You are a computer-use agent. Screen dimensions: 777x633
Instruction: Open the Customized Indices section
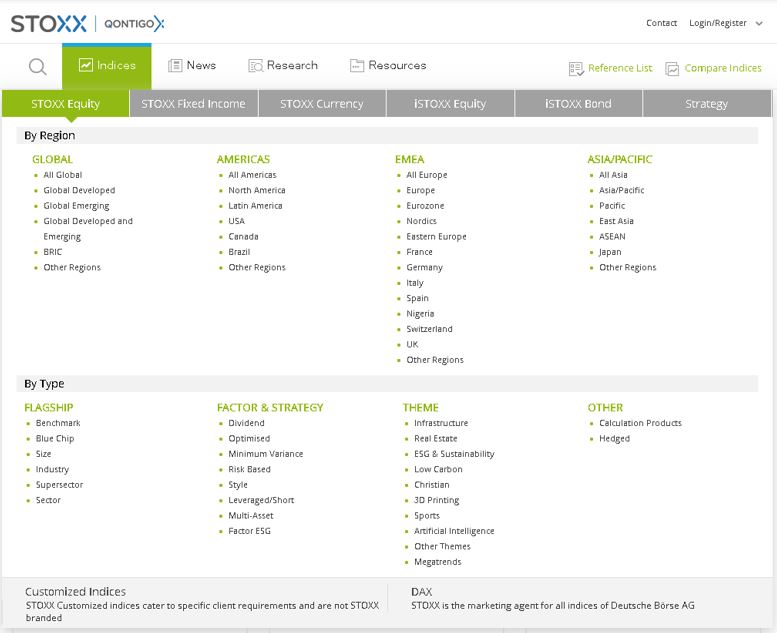(x=76, y=592)
